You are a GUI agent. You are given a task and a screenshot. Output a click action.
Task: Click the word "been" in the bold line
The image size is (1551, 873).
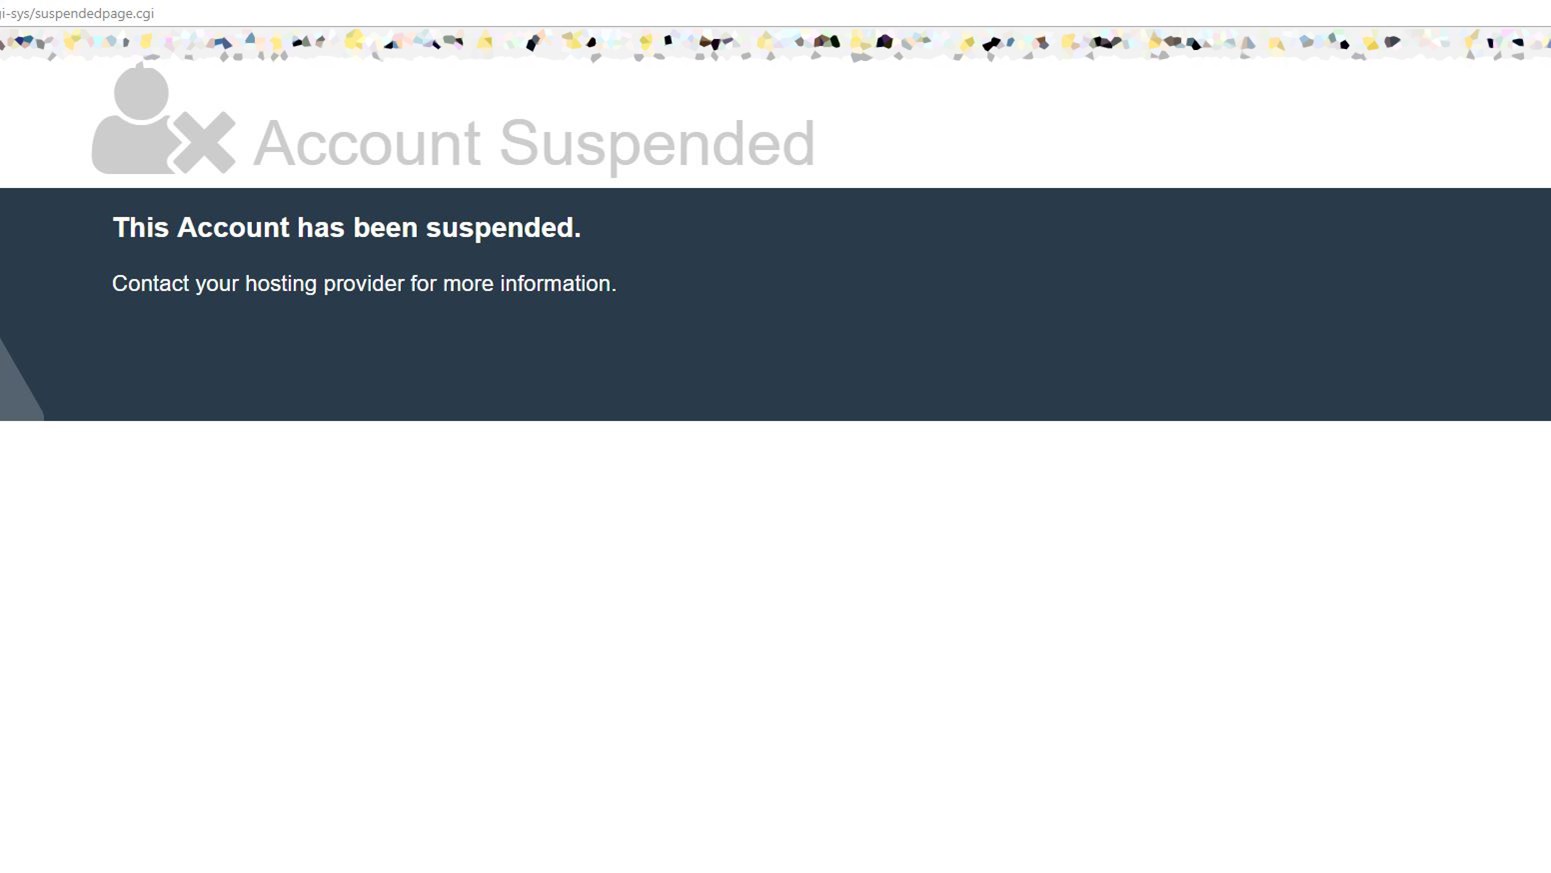coord(385,227)
